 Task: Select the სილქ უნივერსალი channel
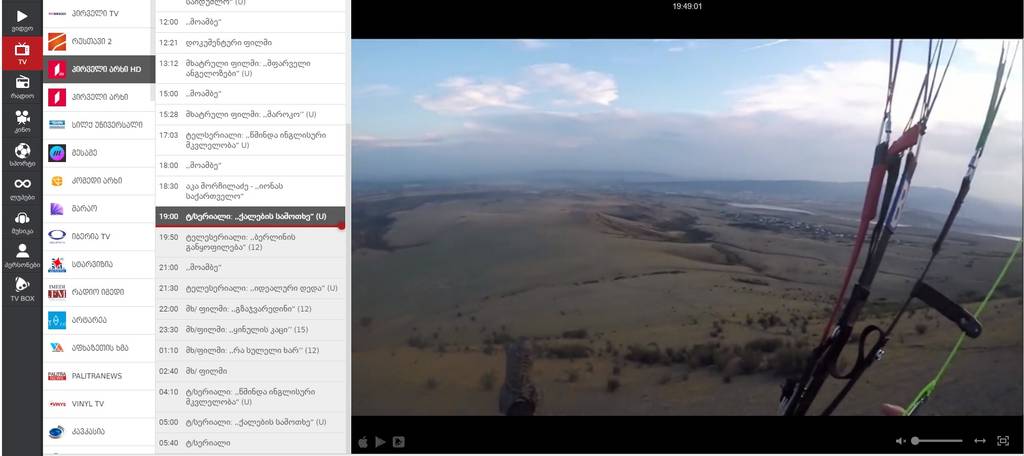[99, 125]
